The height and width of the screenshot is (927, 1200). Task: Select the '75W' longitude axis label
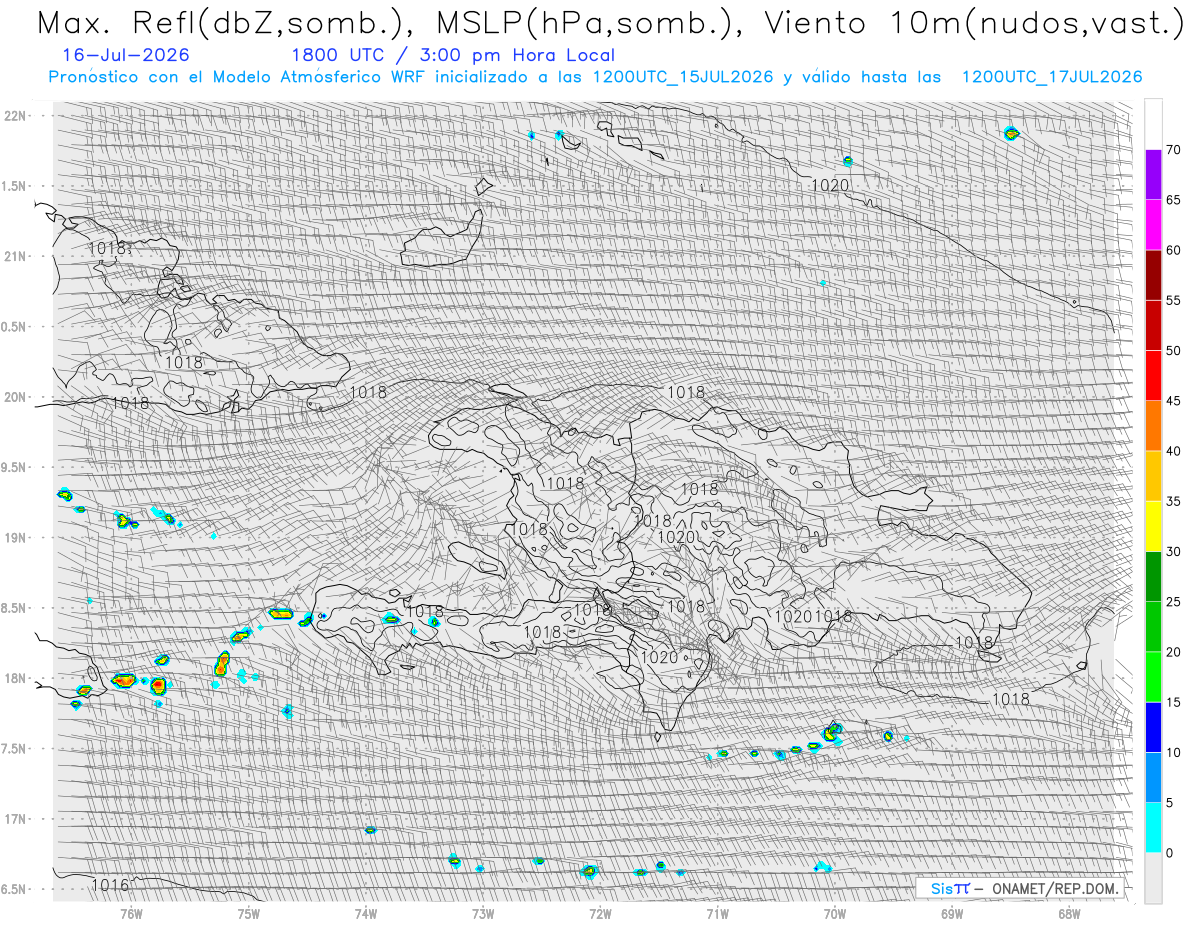pyautogui.click(x=248, y=913)
